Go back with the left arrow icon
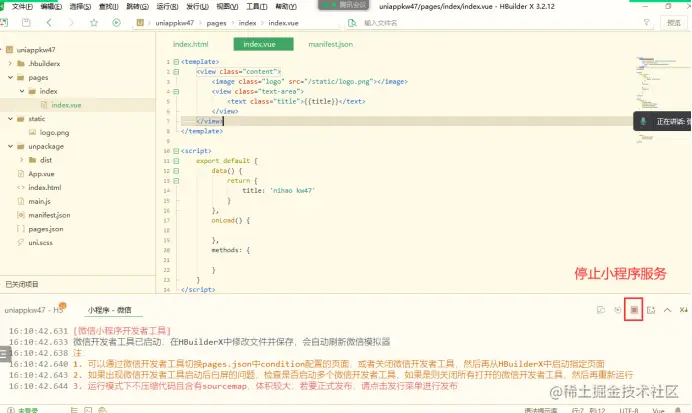This screenshot has height=413, width=692. pos(49,23)
